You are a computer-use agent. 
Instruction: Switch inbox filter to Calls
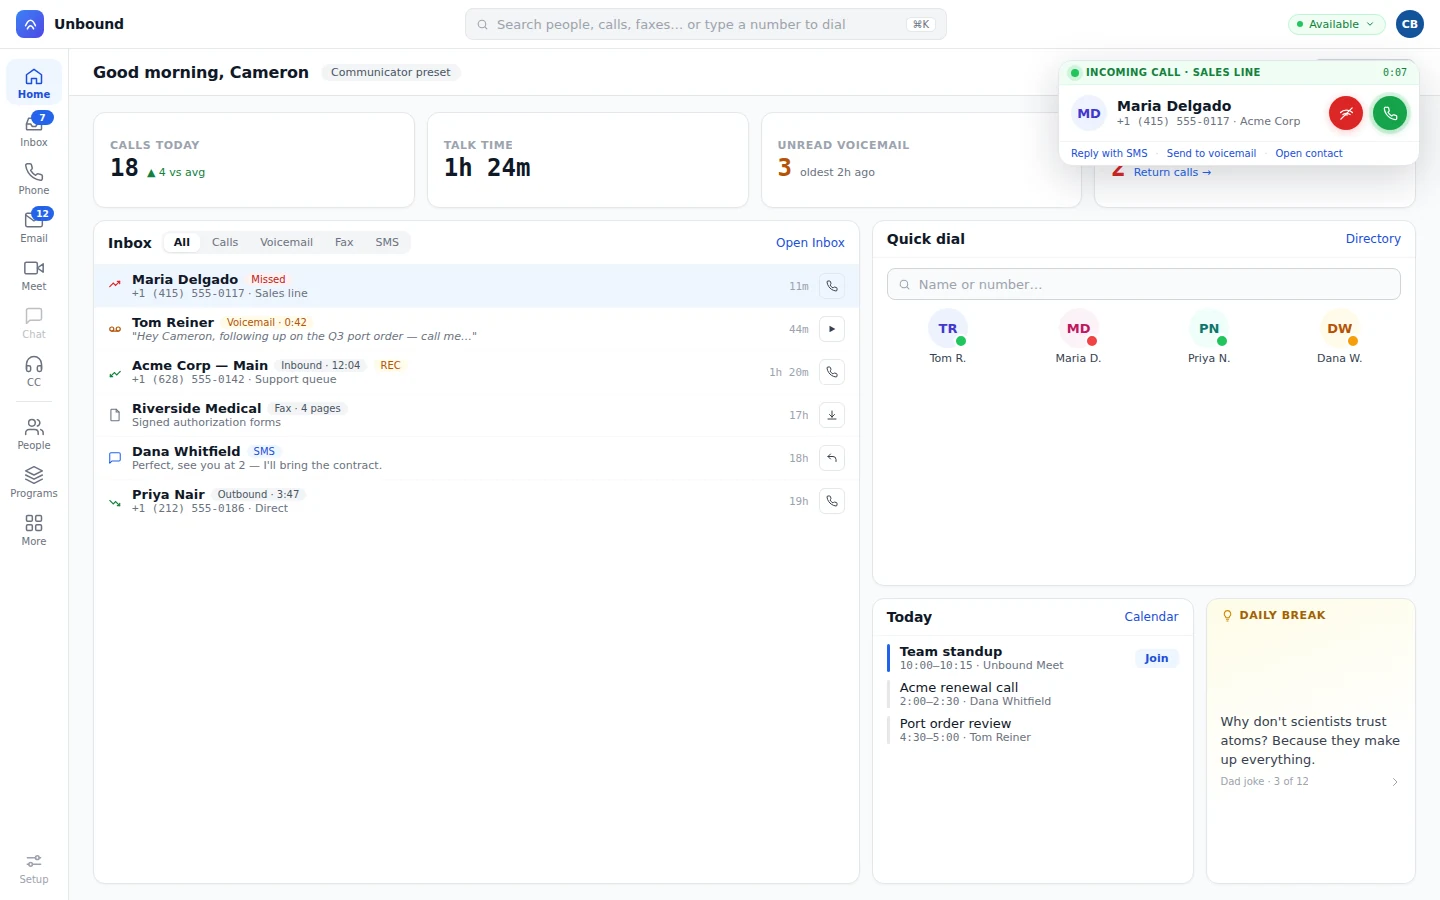point(225,242)
